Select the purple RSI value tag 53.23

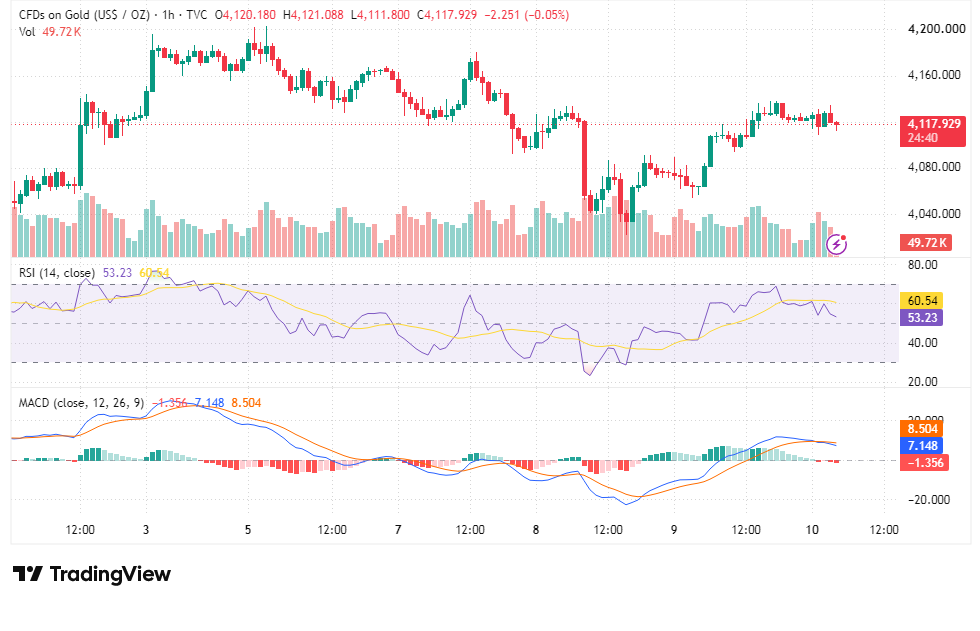pyautogui.click(x=922, y=317)
